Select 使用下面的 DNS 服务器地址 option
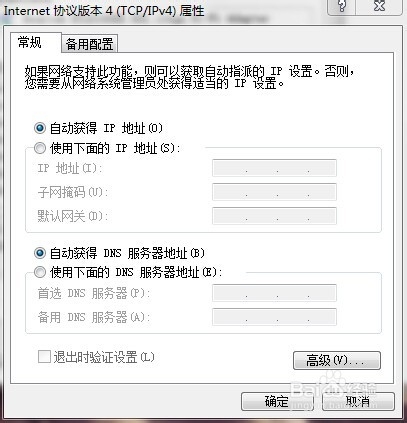 click(x=40, y=272)
